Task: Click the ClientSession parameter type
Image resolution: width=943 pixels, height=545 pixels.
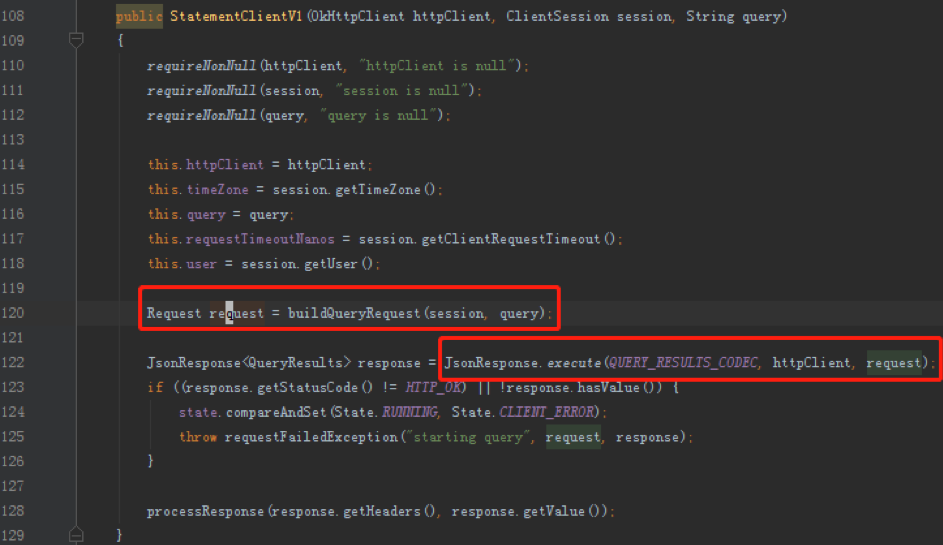Action: click(558, 16)
